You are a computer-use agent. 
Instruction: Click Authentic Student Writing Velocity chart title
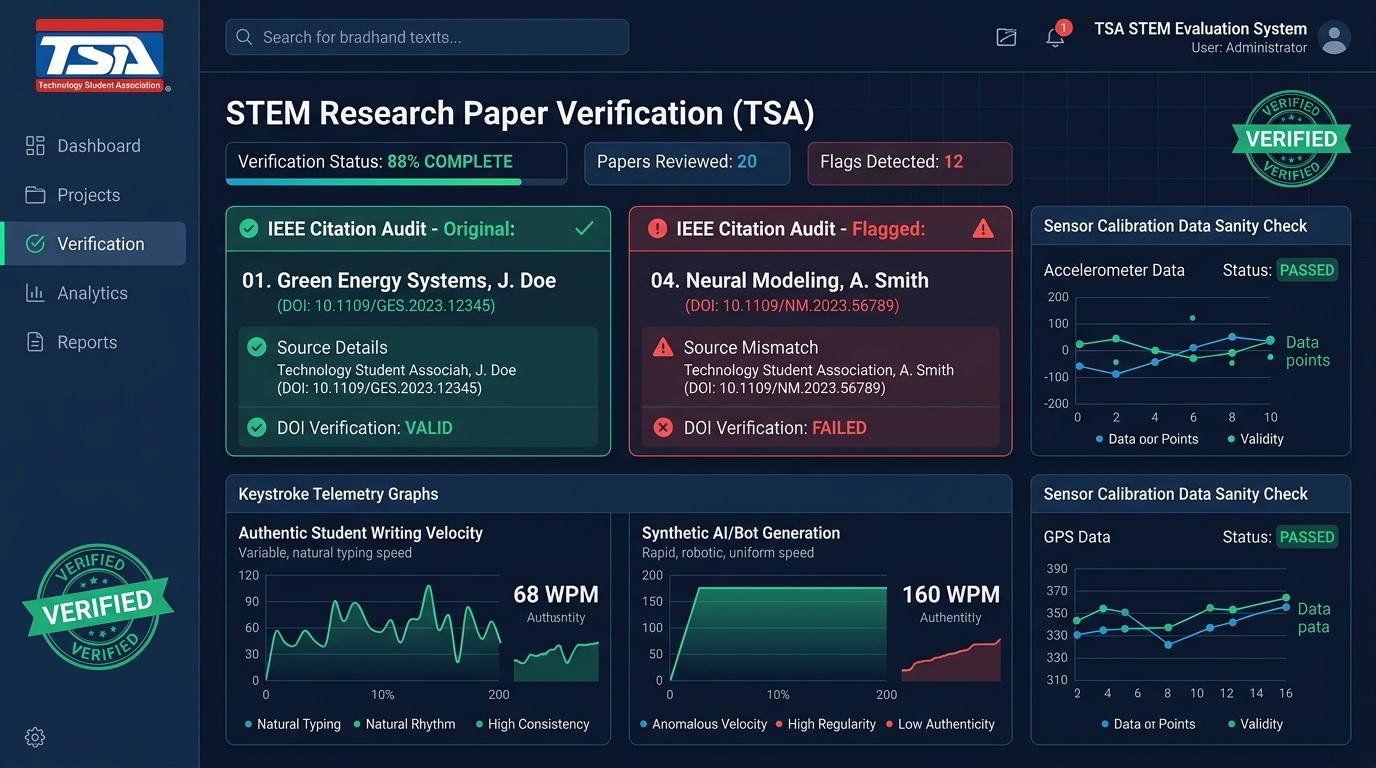point(360,533)
